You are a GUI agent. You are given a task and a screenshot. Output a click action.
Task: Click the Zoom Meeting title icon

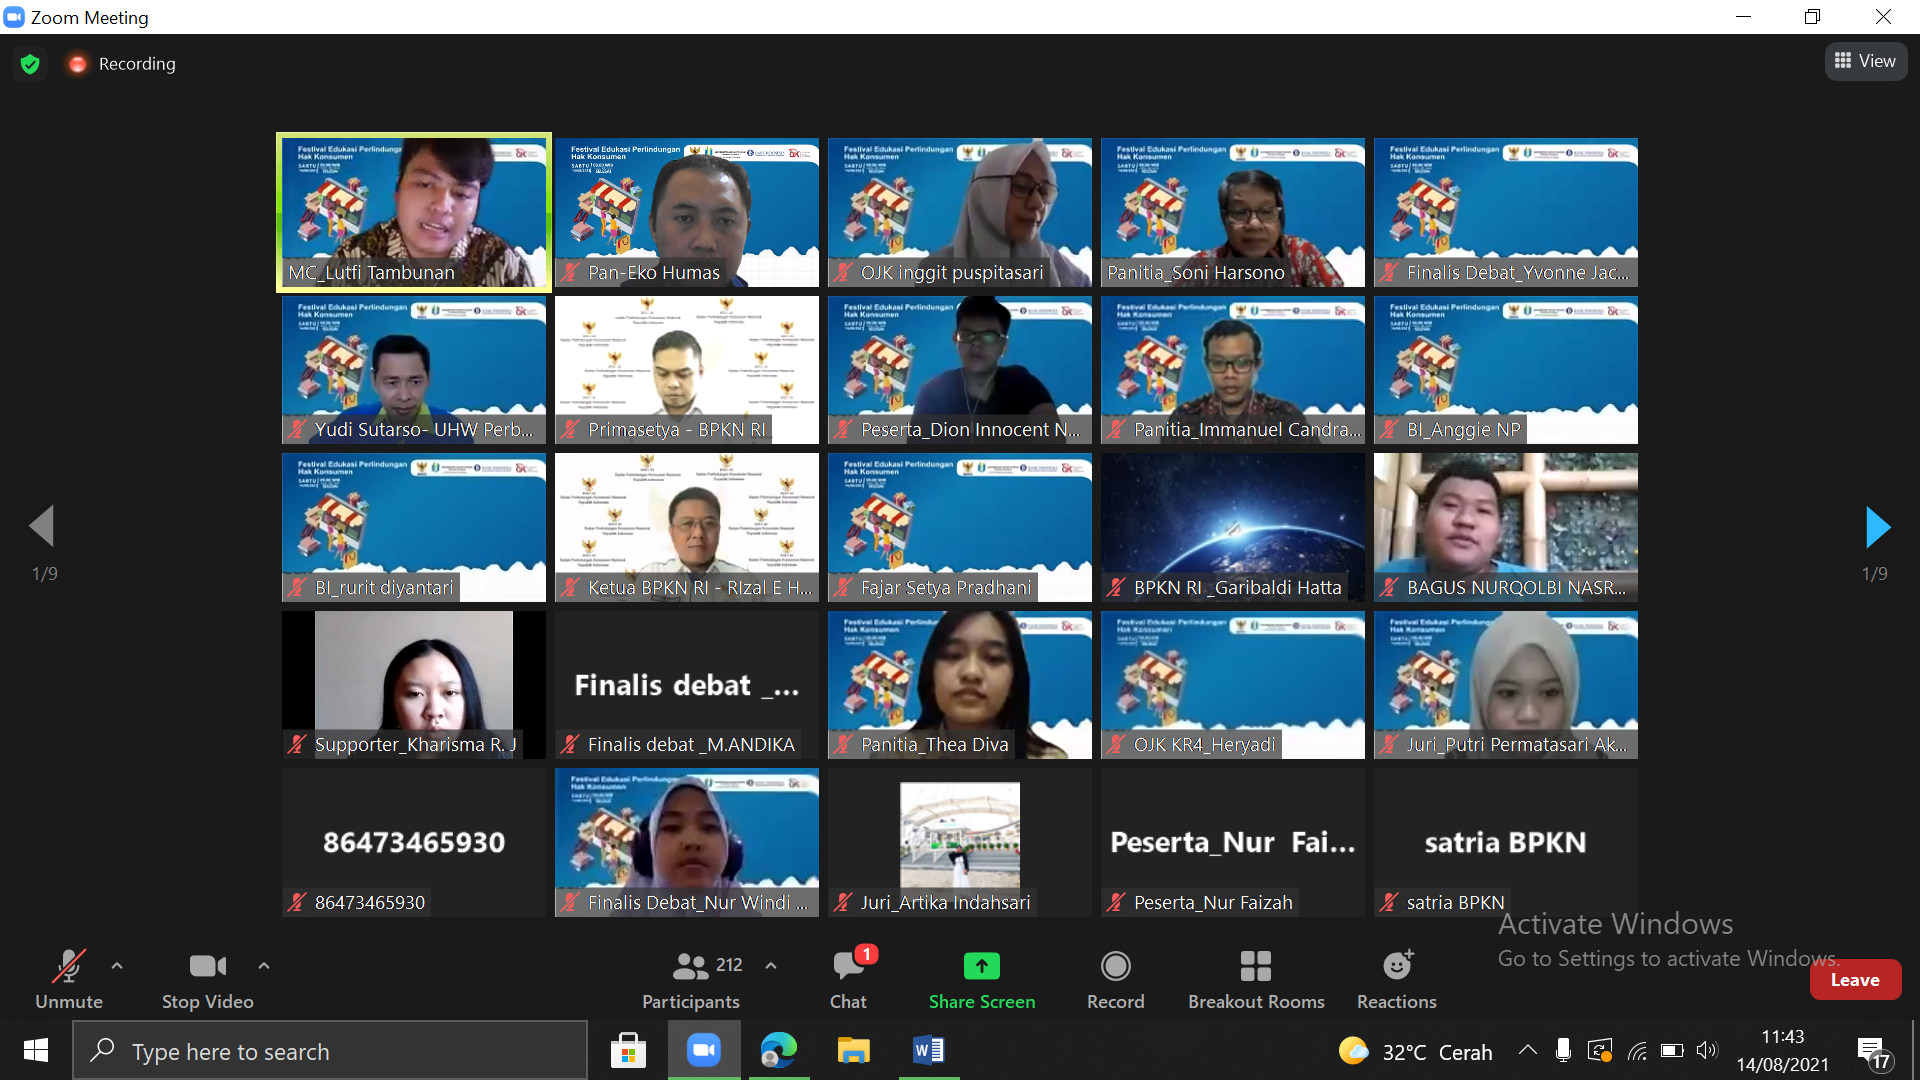coord(14,17)
